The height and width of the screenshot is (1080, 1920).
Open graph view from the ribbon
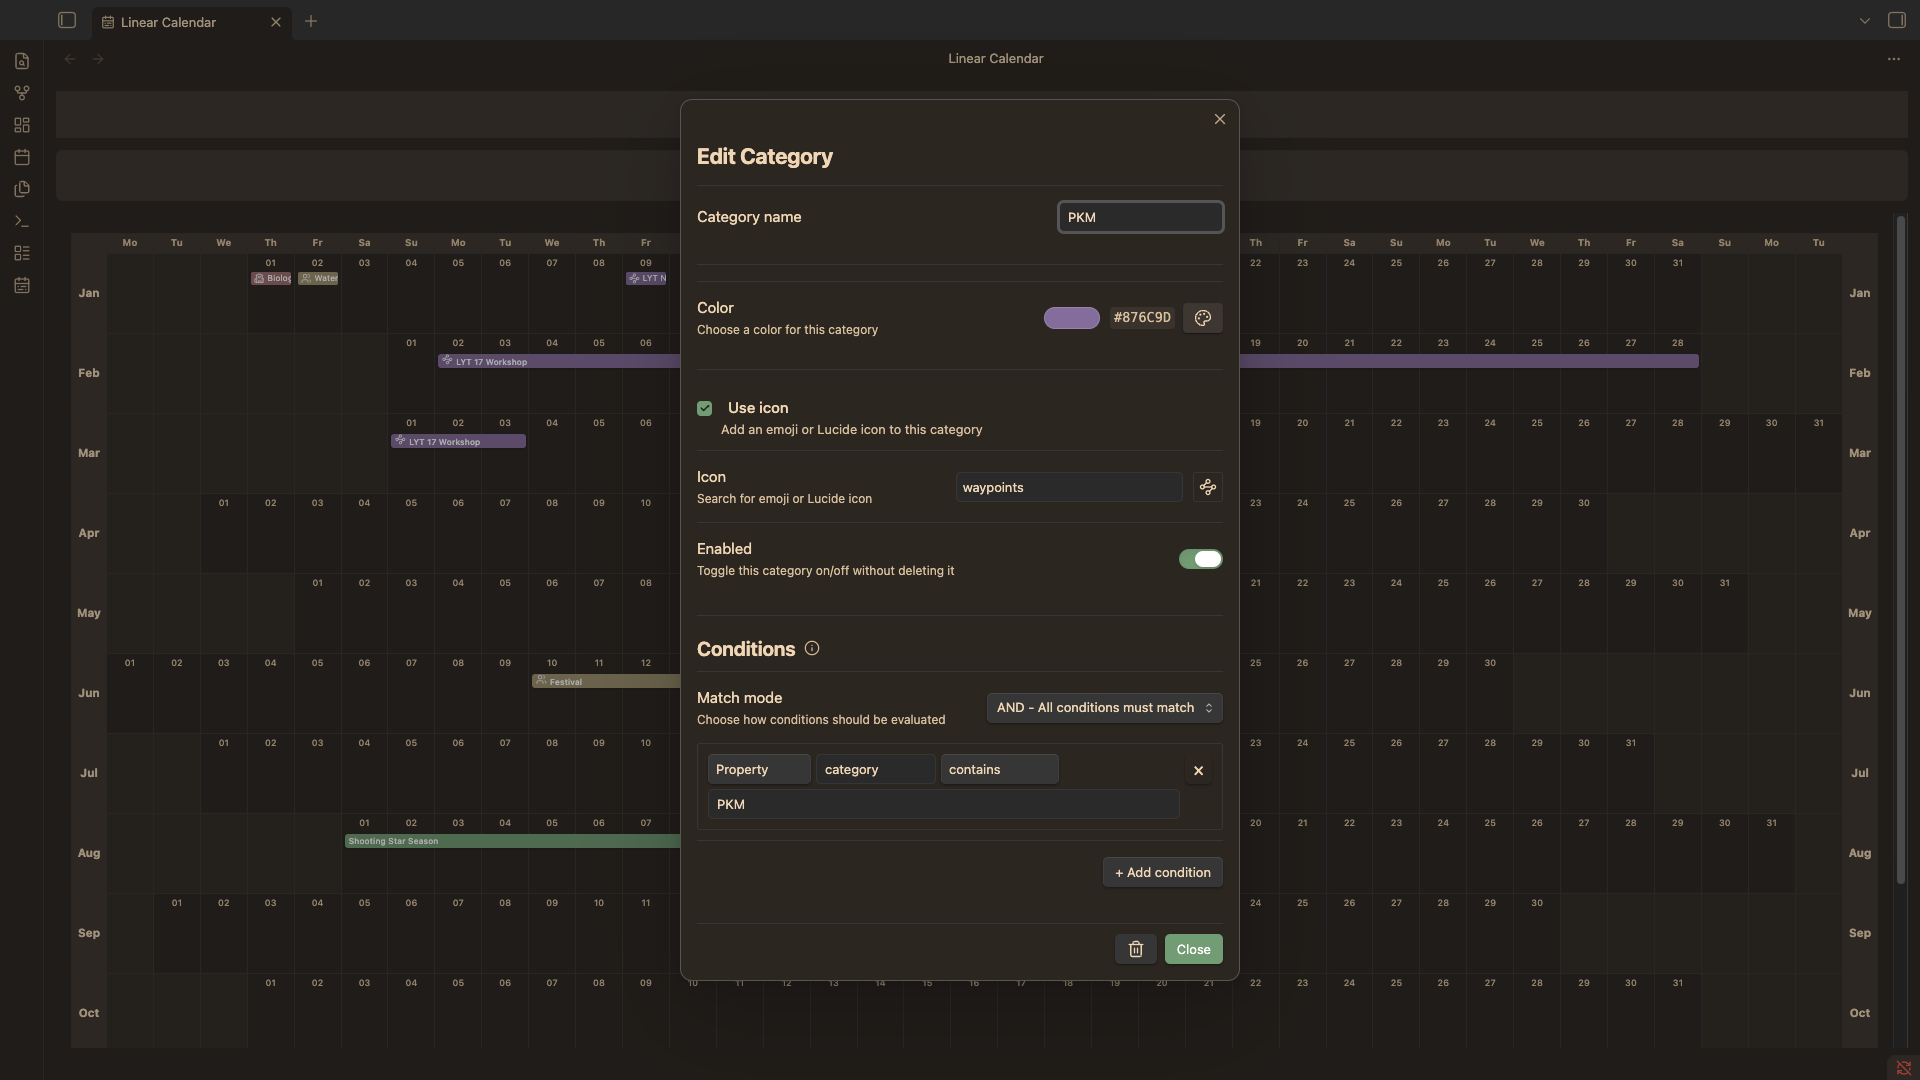point(22,93)
